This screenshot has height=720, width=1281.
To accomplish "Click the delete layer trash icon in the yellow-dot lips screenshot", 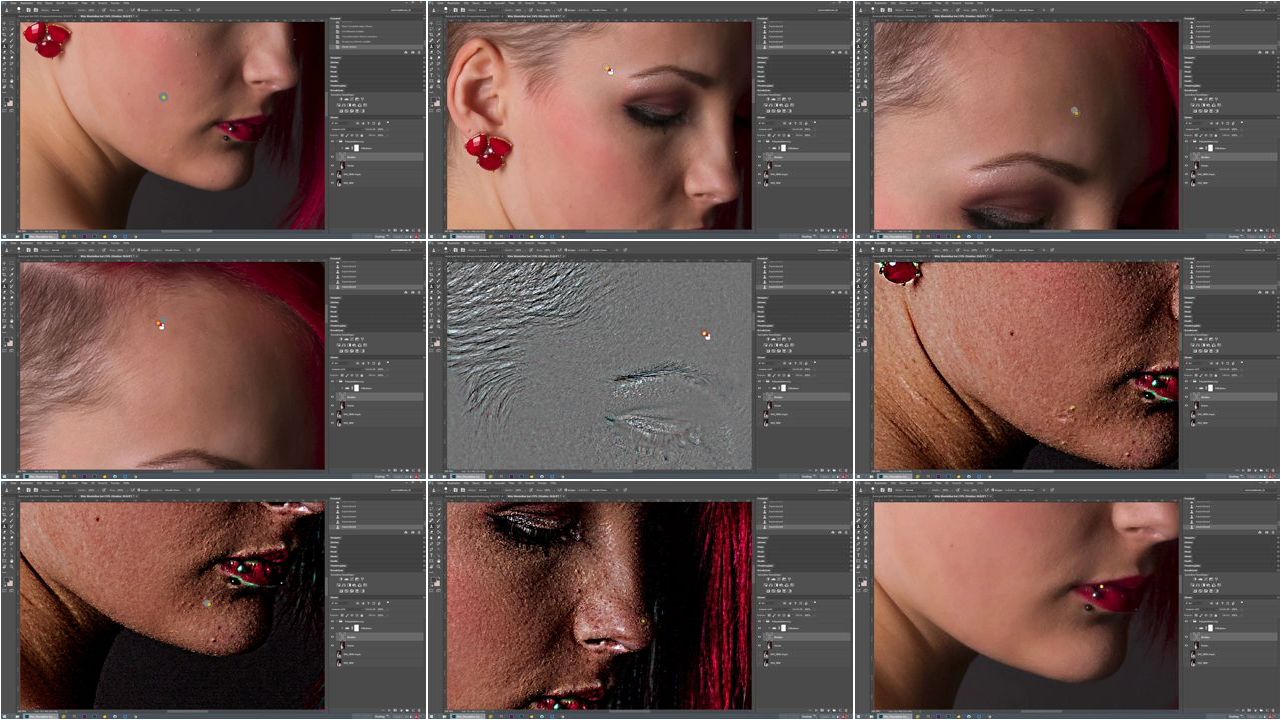I will click(1273, 710).
